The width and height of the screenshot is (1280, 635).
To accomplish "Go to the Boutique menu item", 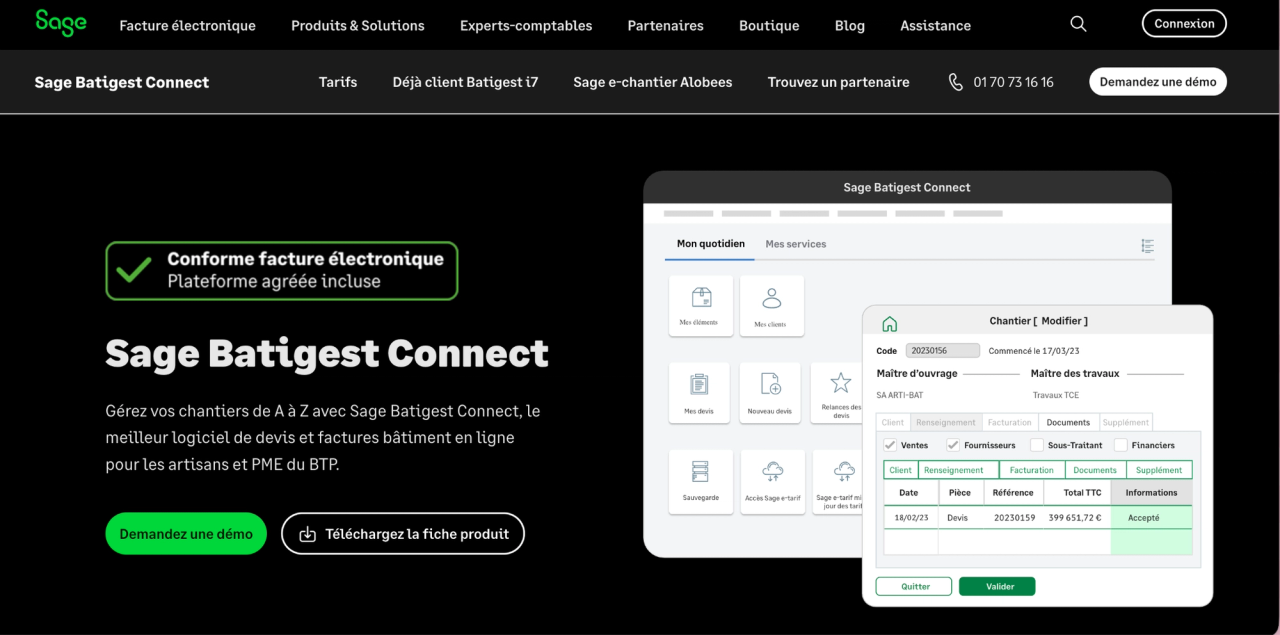I will click(769, 25).
